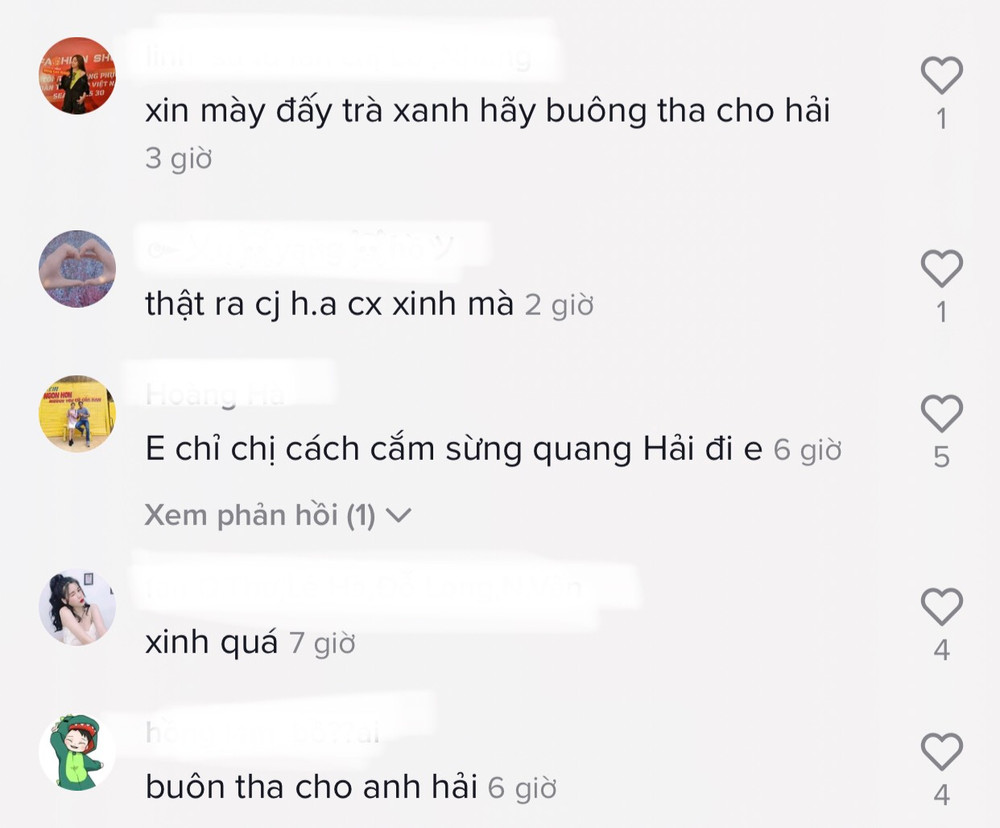
Task: Select the comment 'xin mày đấy trà xanh'
Action: (488, 111)
